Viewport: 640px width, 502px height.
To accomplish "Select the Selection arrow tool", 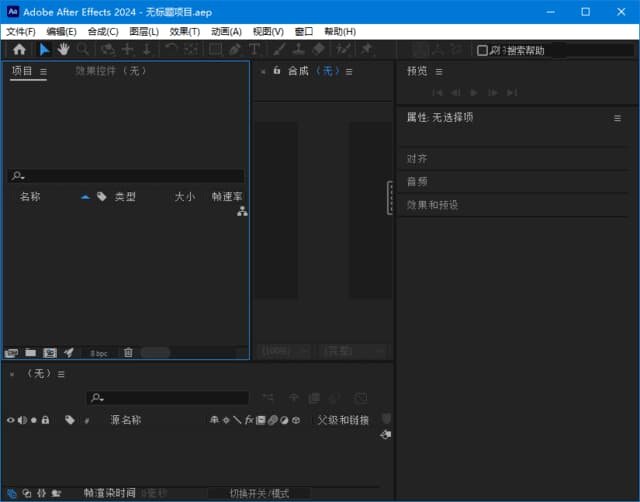I will click(45, 49).
